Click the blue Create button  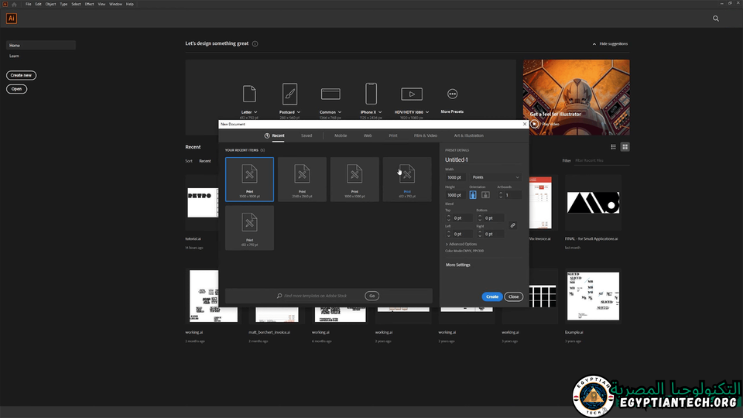point(492,297)
